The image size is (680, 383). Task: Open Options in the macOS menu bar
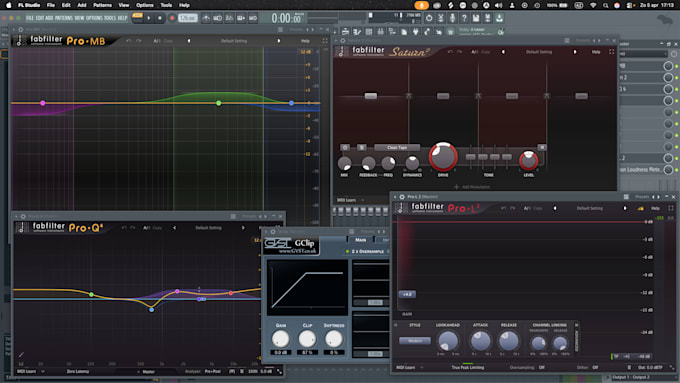145,5
